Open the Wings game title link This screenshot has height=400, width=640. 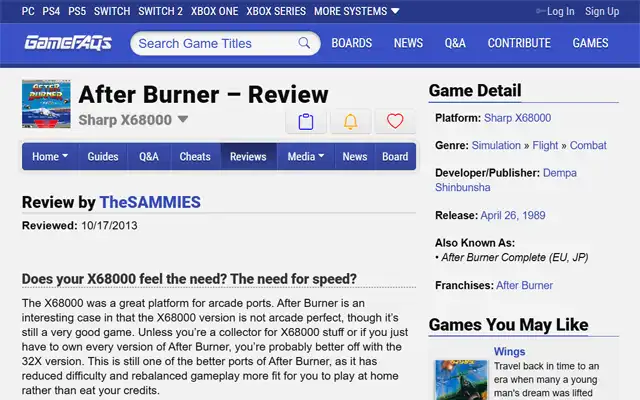509,351
